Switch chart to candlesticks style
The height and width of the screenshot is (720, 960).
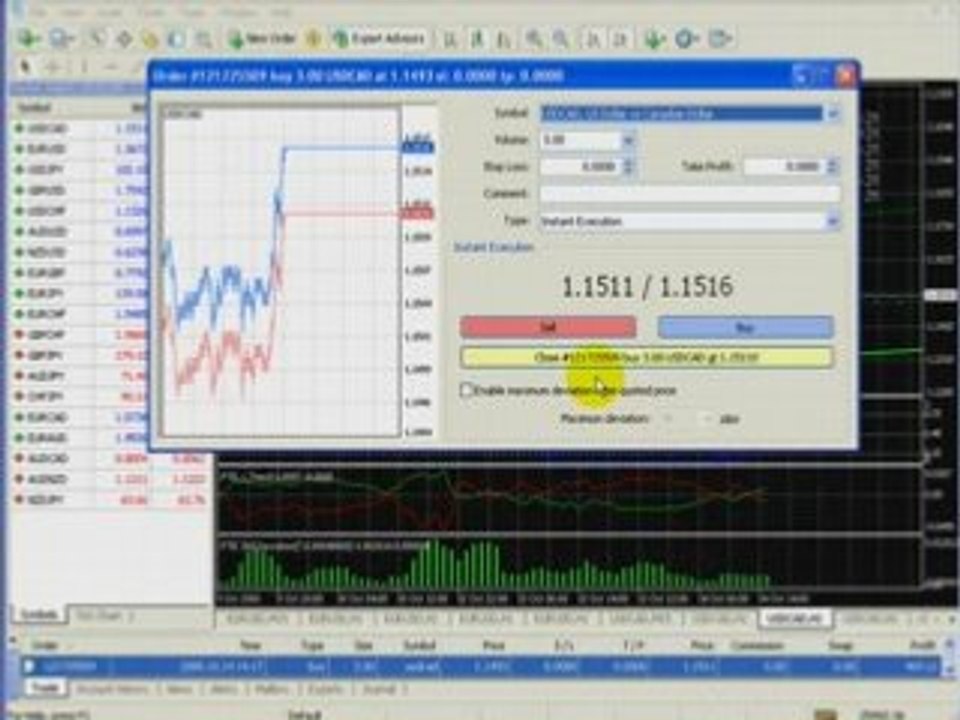click(477, 39)
